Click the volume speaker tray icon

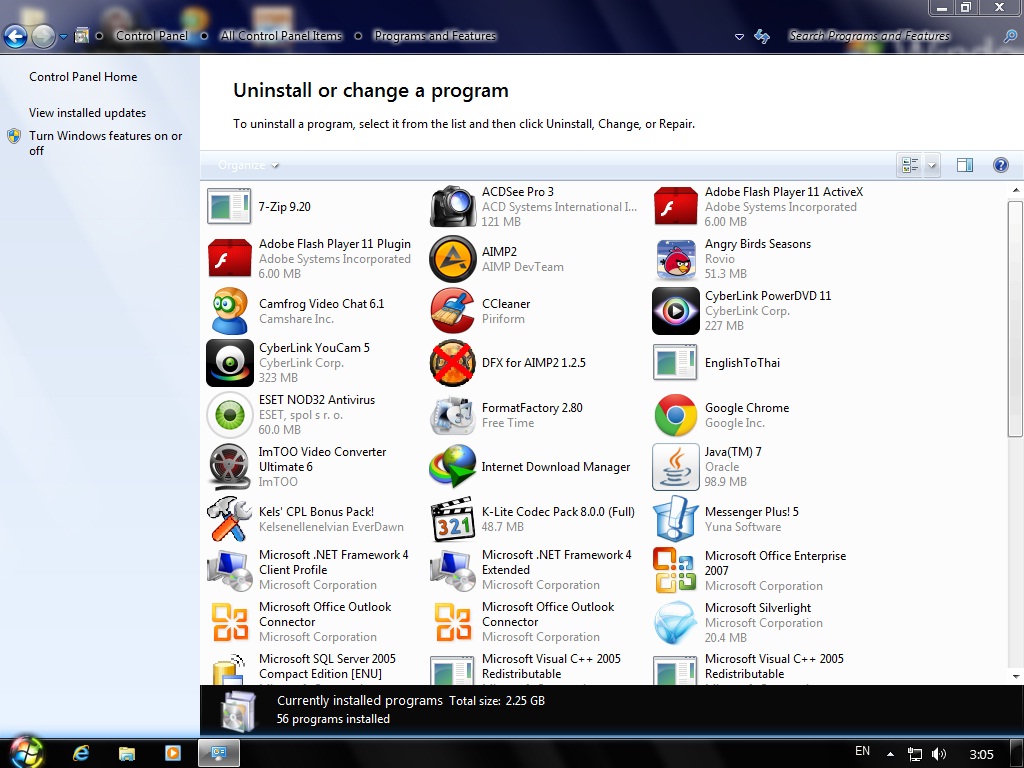pos(939,754)
